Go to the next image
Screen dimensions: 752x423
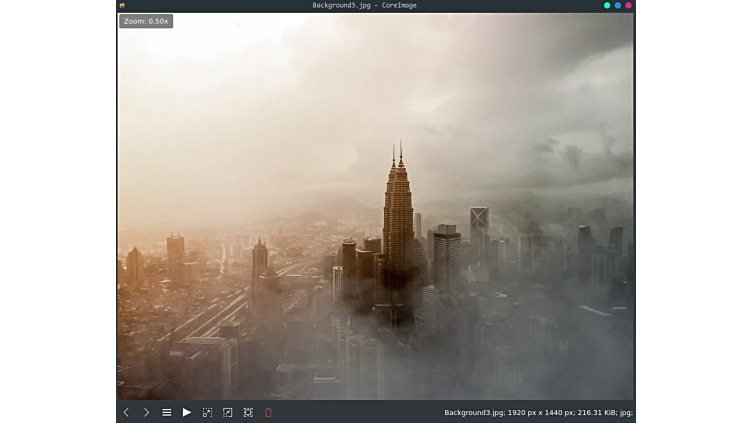click(x=146, y=412)
